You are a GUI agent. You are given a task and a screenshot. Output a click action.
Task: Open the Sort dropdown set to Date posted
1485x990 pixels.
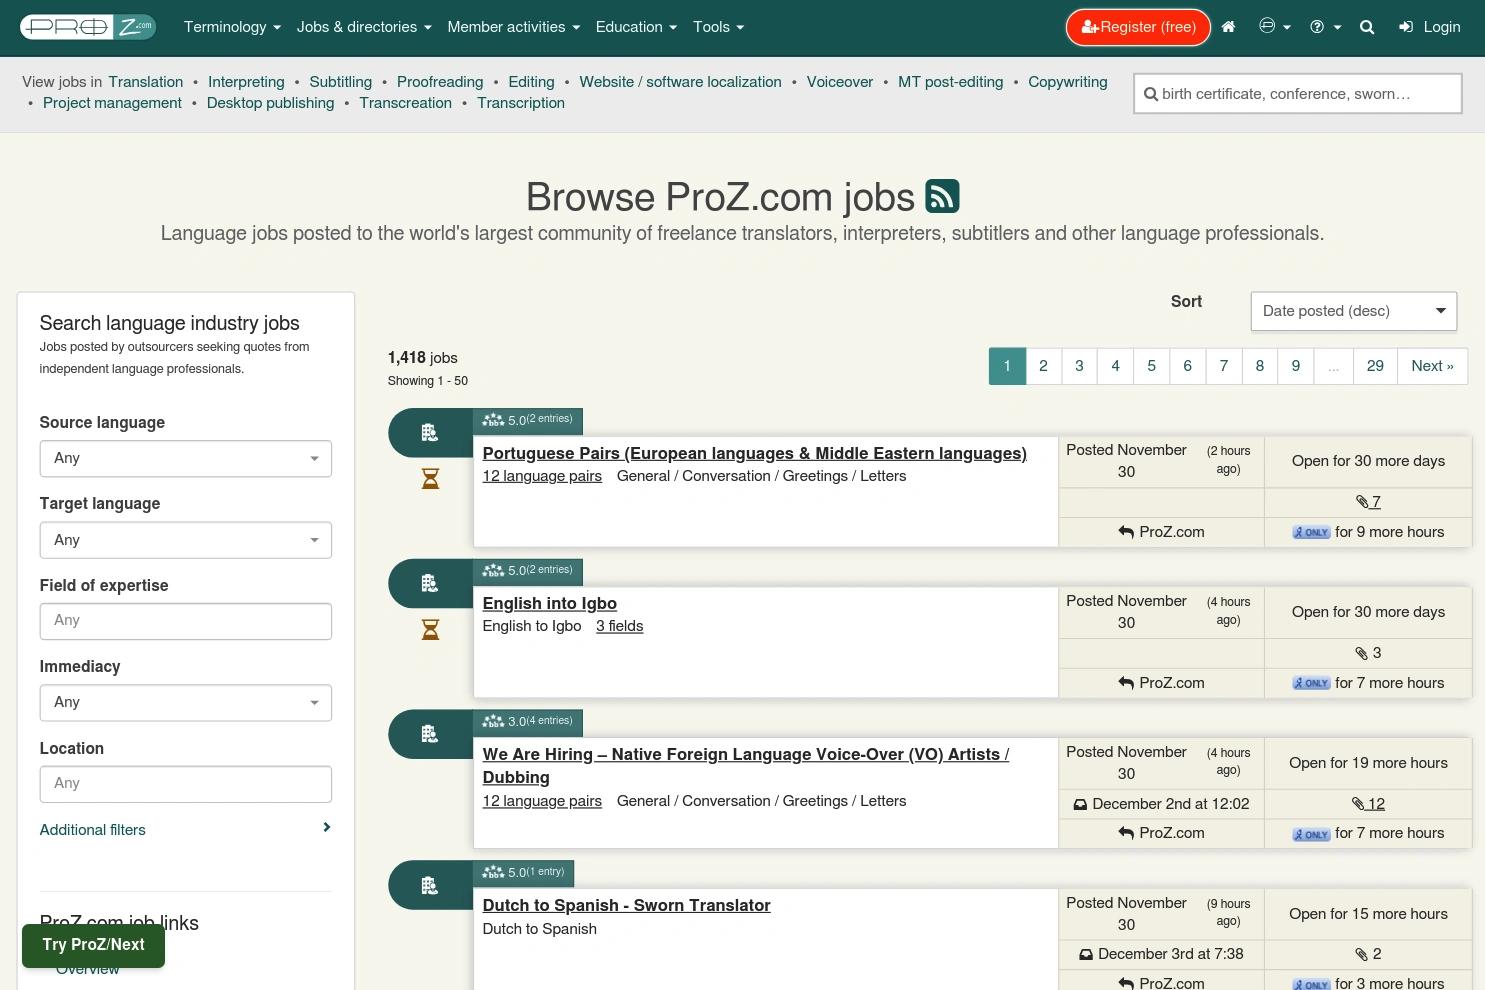pos(1354,311)
